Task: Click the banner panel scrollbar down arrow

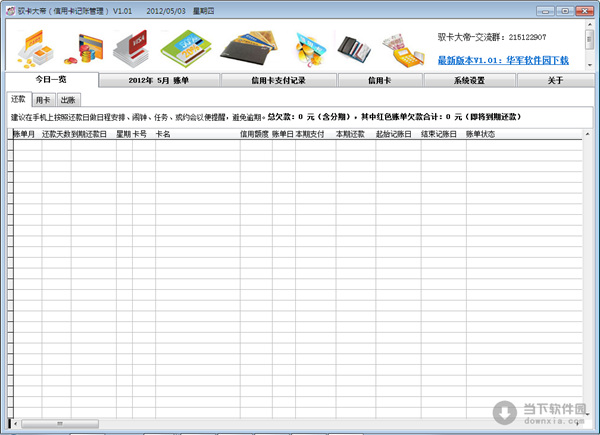Action: pos(590,65)
